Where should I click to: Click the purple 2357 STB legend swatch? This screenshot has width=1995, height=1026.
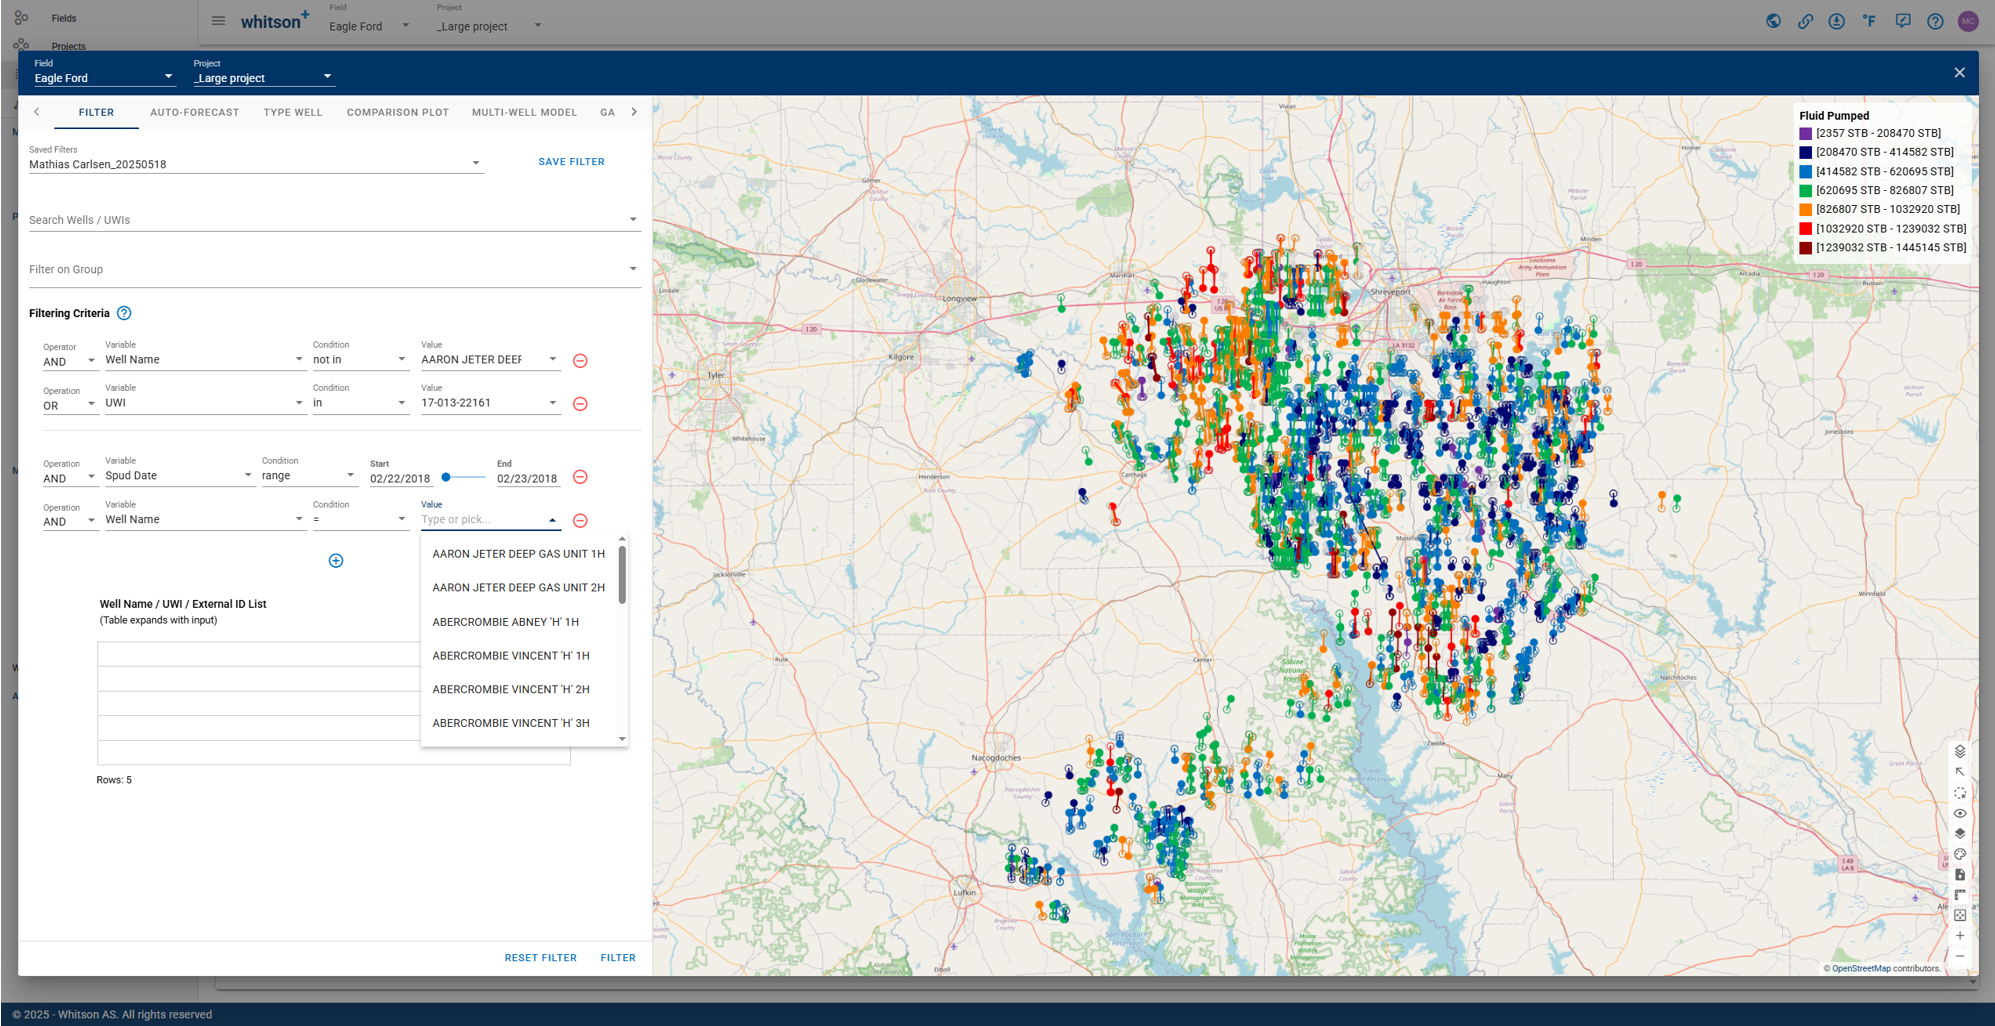click(x=1805, y=133)
